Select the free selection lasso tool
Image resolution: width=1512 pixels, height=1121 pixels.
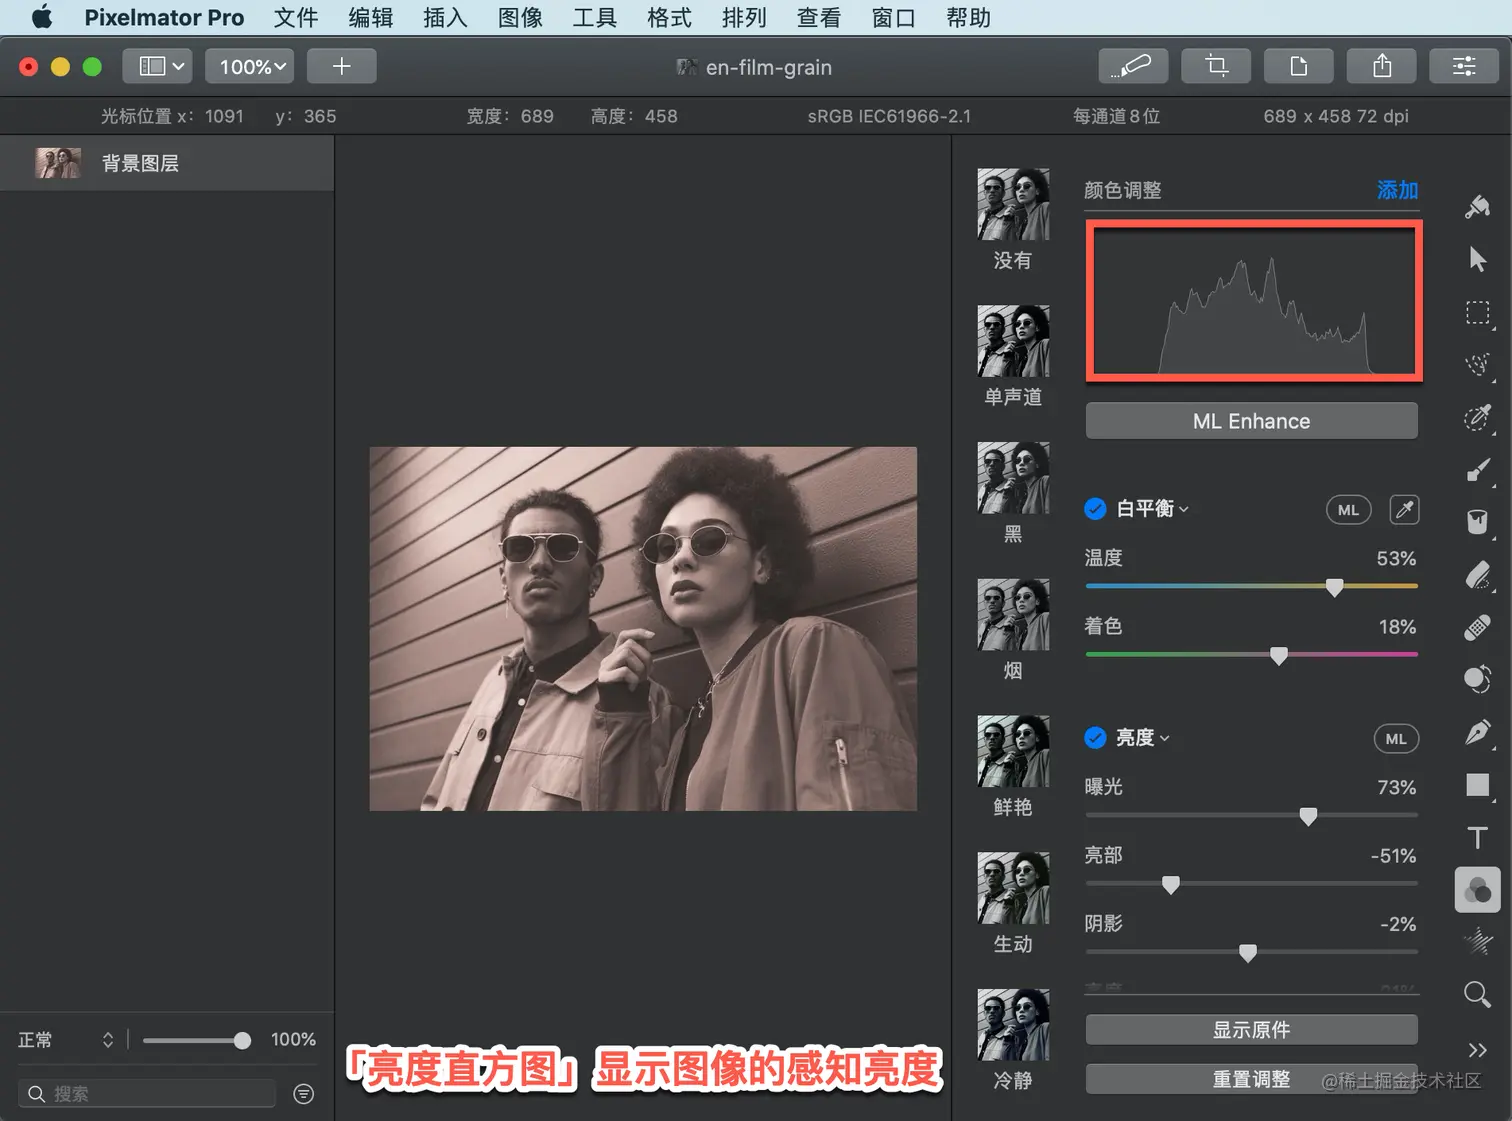1477,364
